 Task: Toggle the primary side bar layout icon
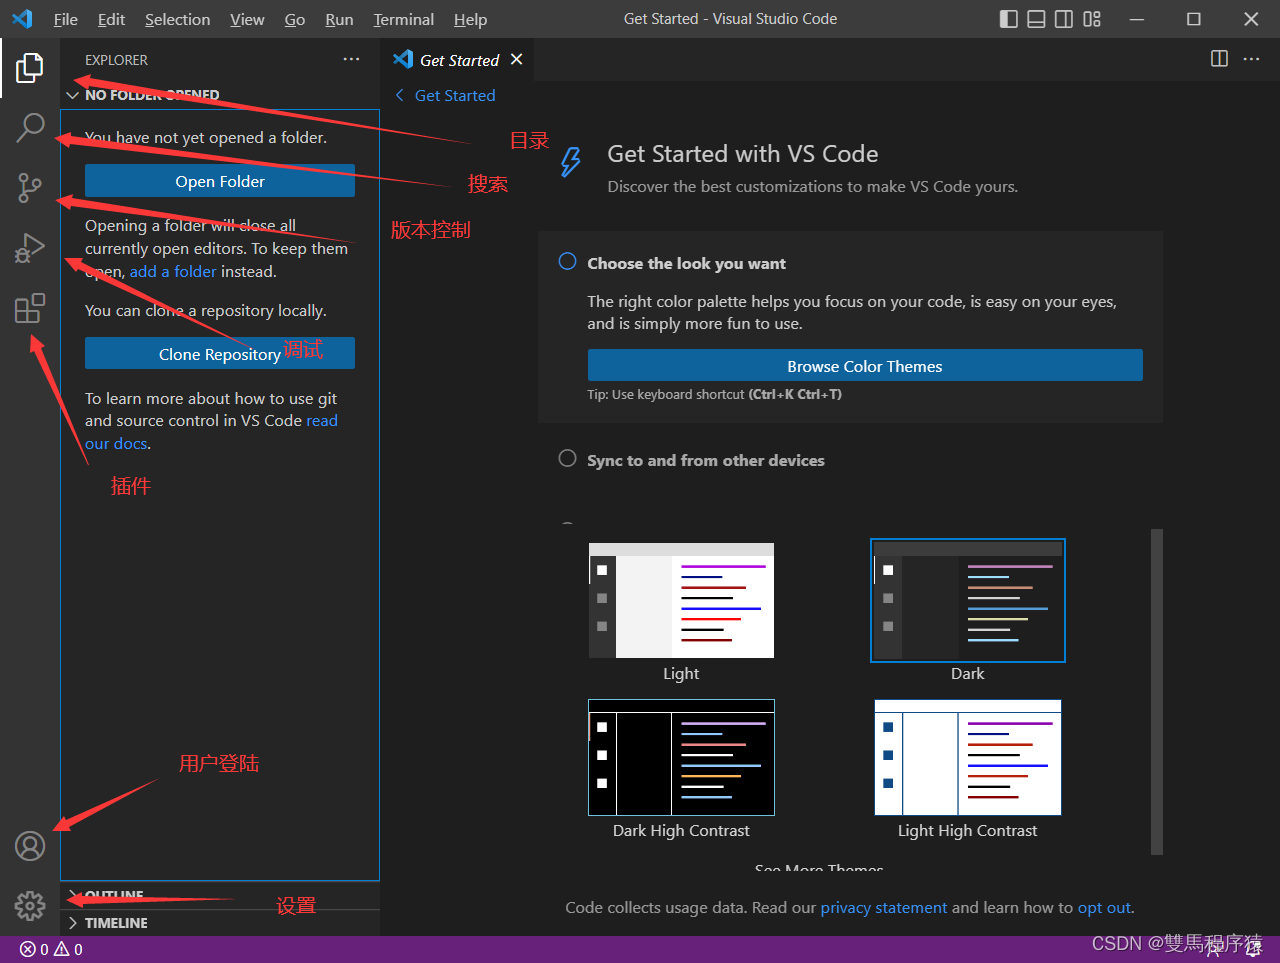click(x=1009, y=19)
